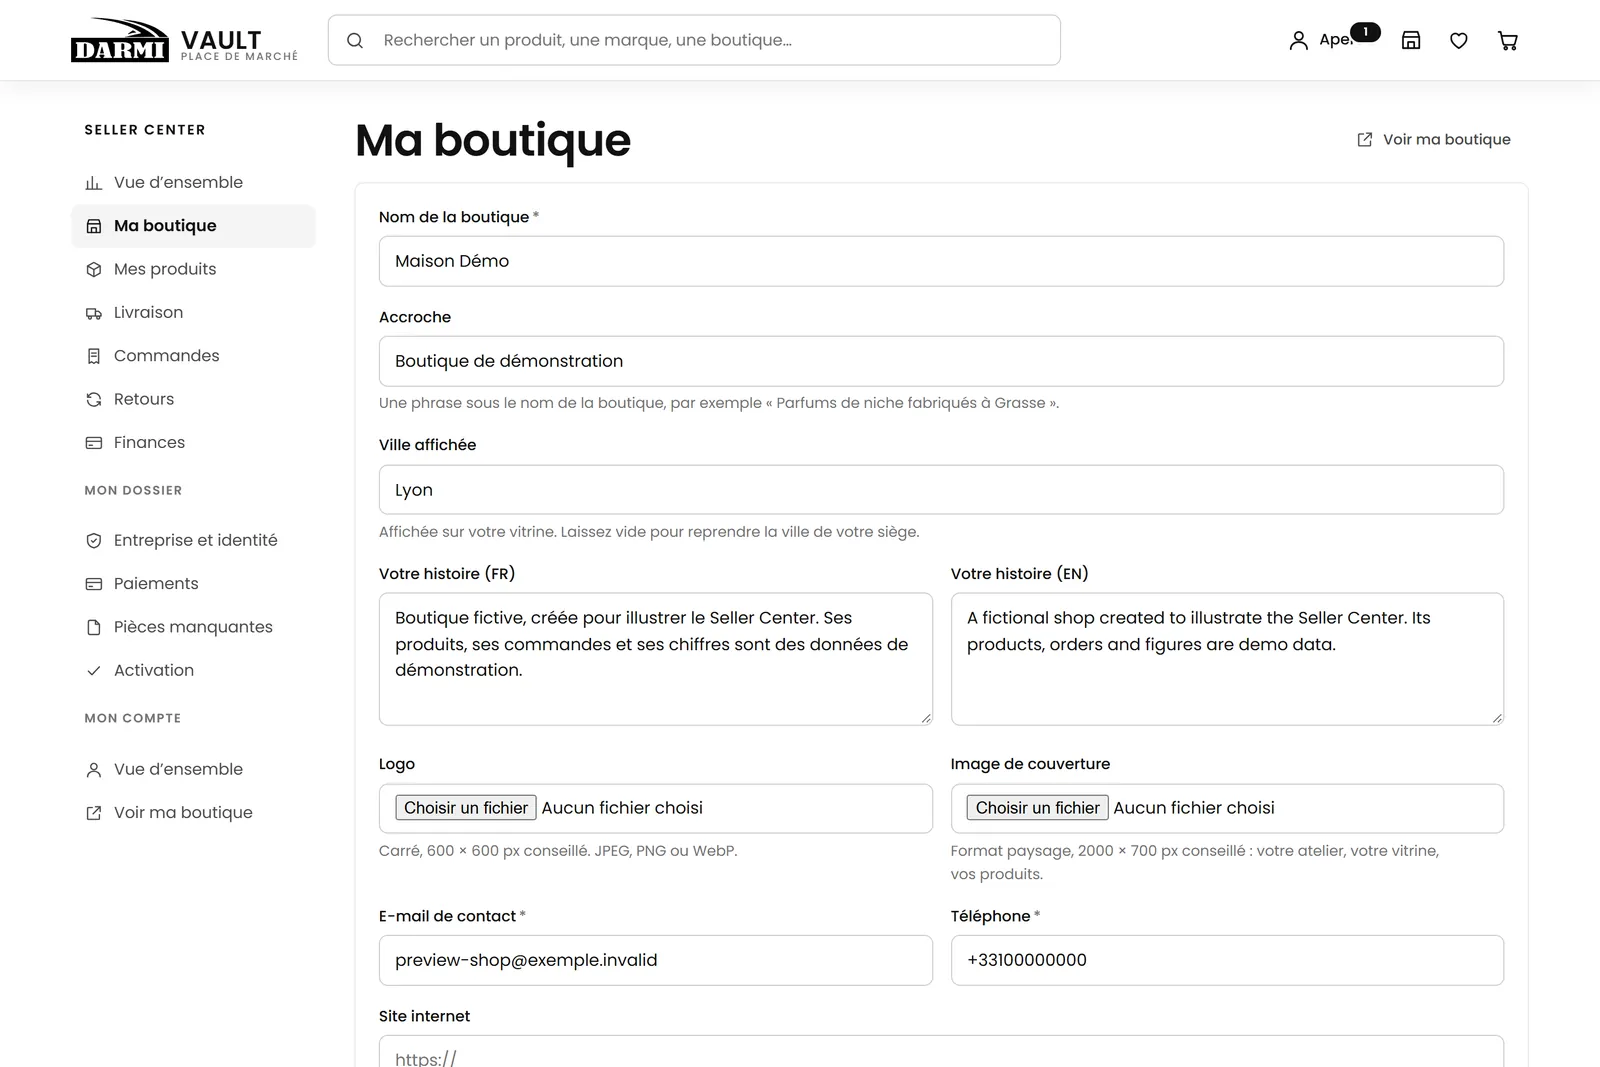Click the MON DOSSIER section label
1600x1067 pixels.
(133, 490)
